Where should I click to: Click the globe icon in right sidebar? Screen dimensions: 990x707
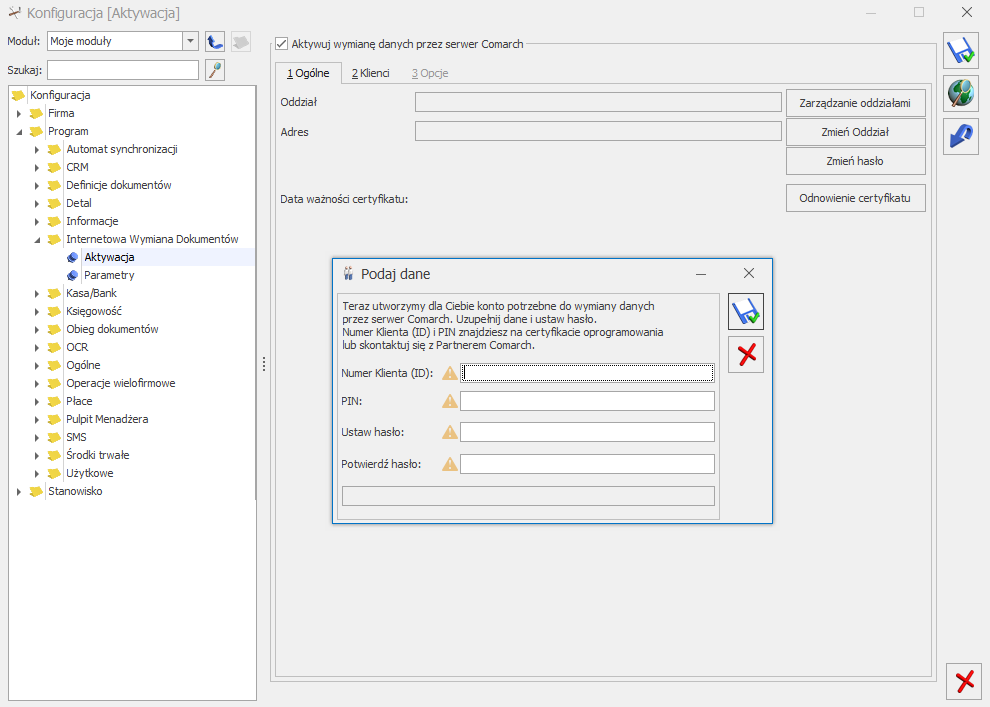[x=961, y=94]
